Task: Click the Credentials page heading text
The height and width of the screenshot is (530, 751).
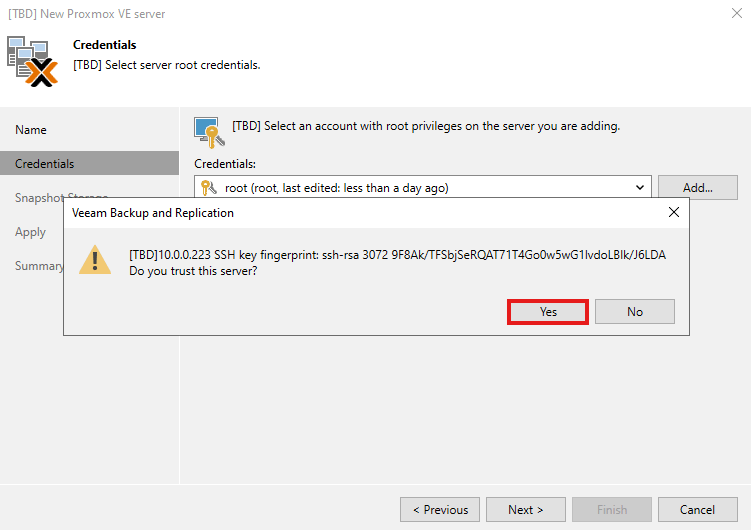Action: pos(105,45)
